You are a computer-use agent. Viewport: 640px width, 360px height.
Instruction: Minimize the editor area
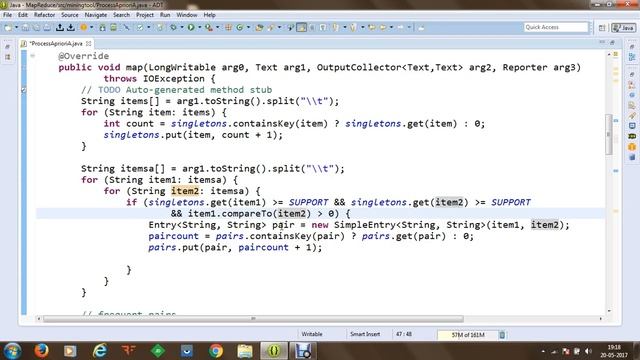[x=602, y=42]
